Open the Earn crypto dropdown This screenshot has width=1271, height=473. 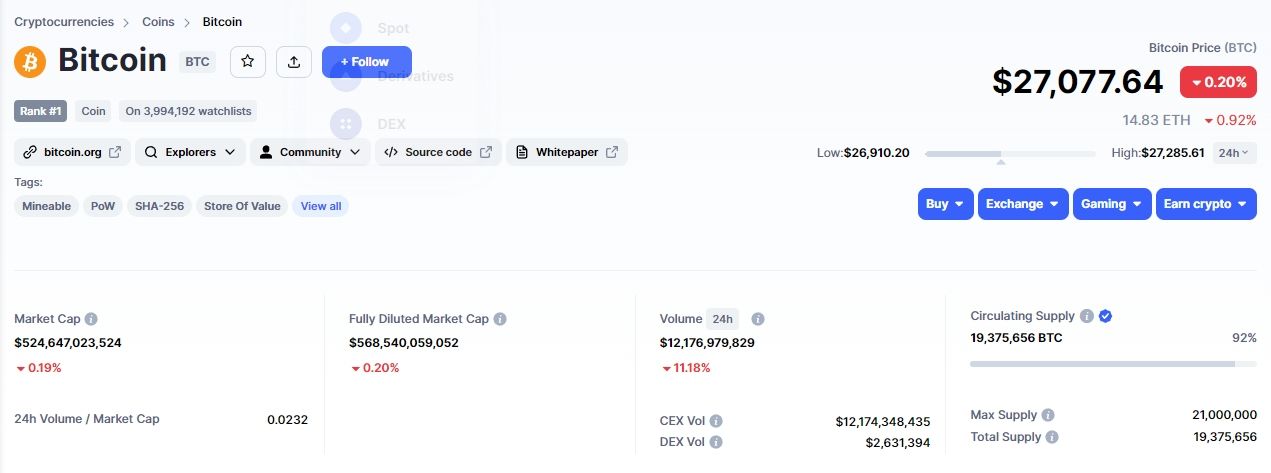pyautogui.click(x=1206, y=204)
